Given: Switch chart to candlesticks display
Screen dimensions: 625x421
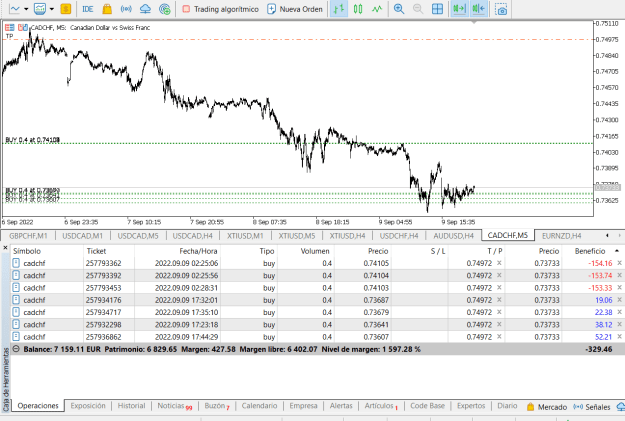Looking at the screenshot, I should 358,9.
